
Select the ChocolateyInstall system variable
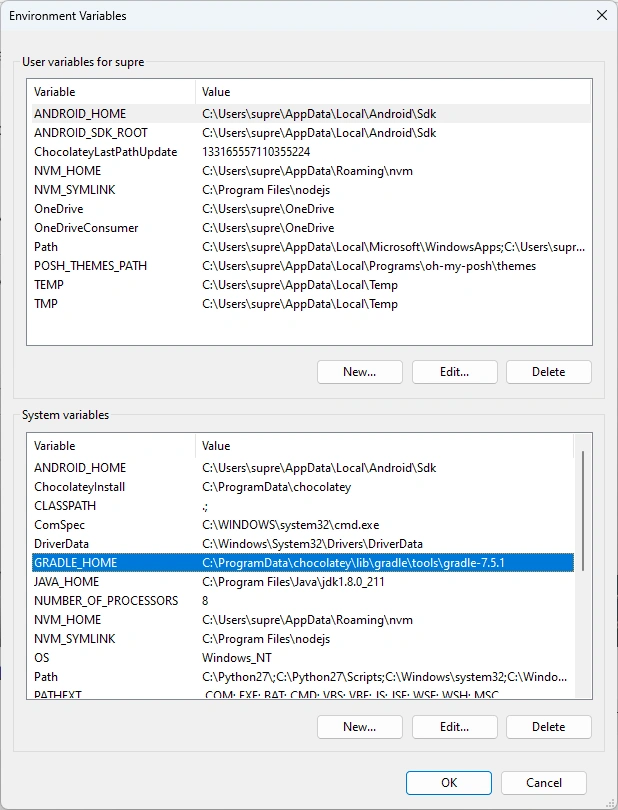79,487
